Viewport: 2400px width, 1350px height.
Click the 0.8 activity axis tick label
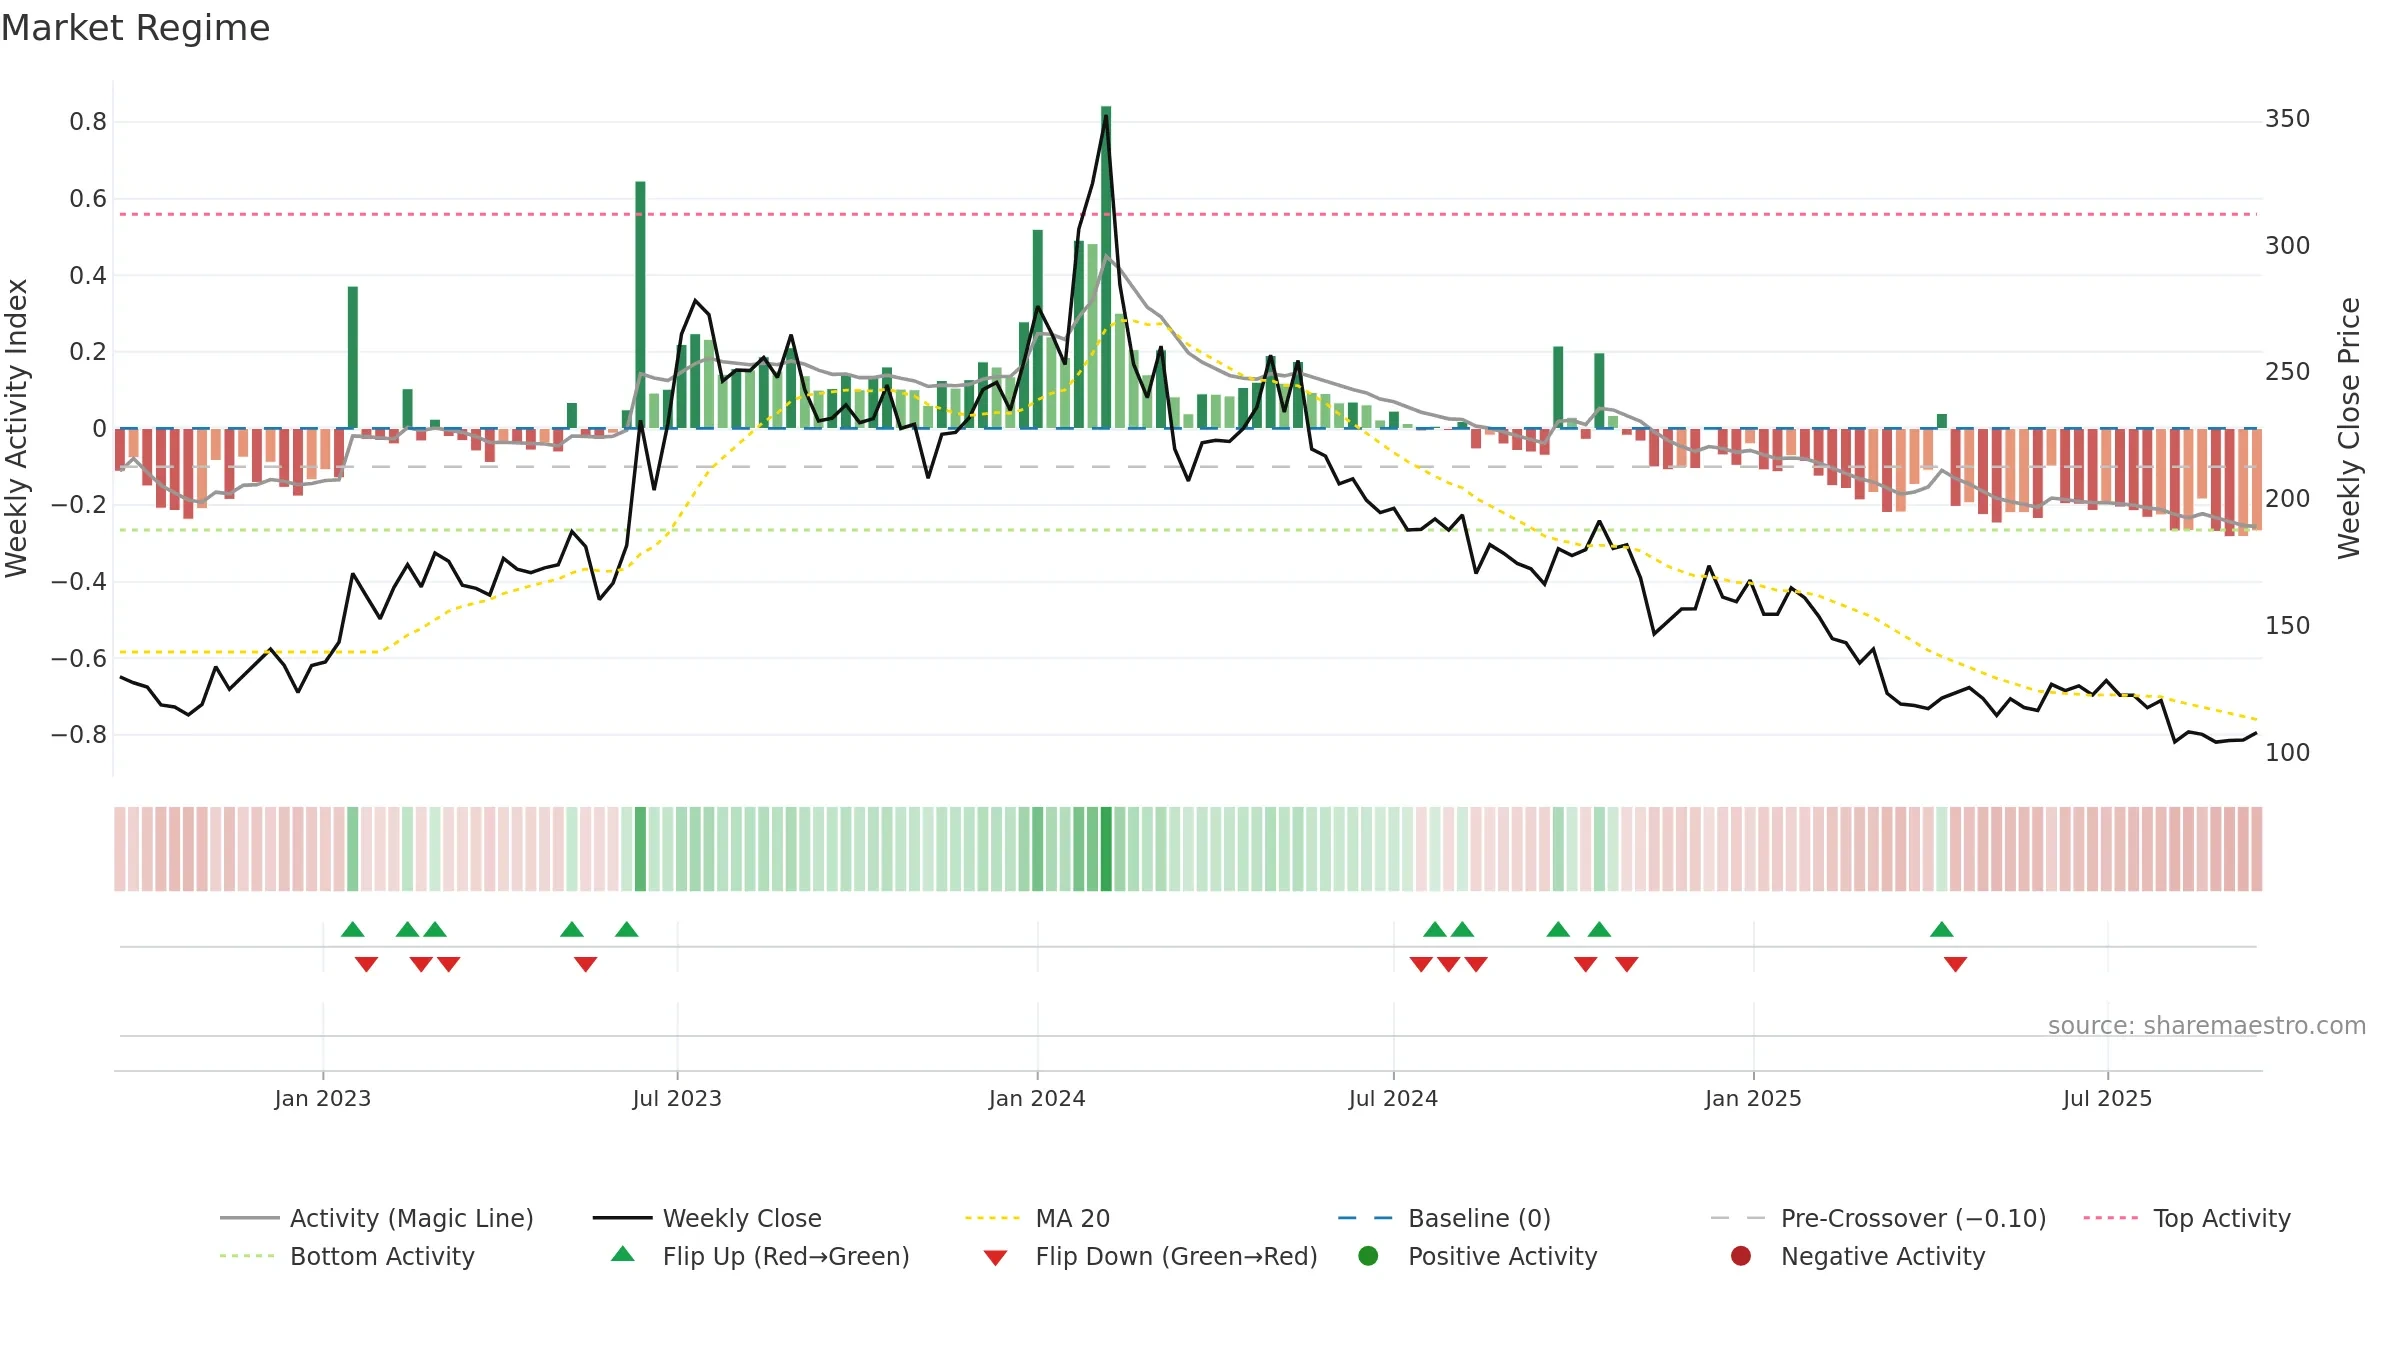click(x=88, y=122)
